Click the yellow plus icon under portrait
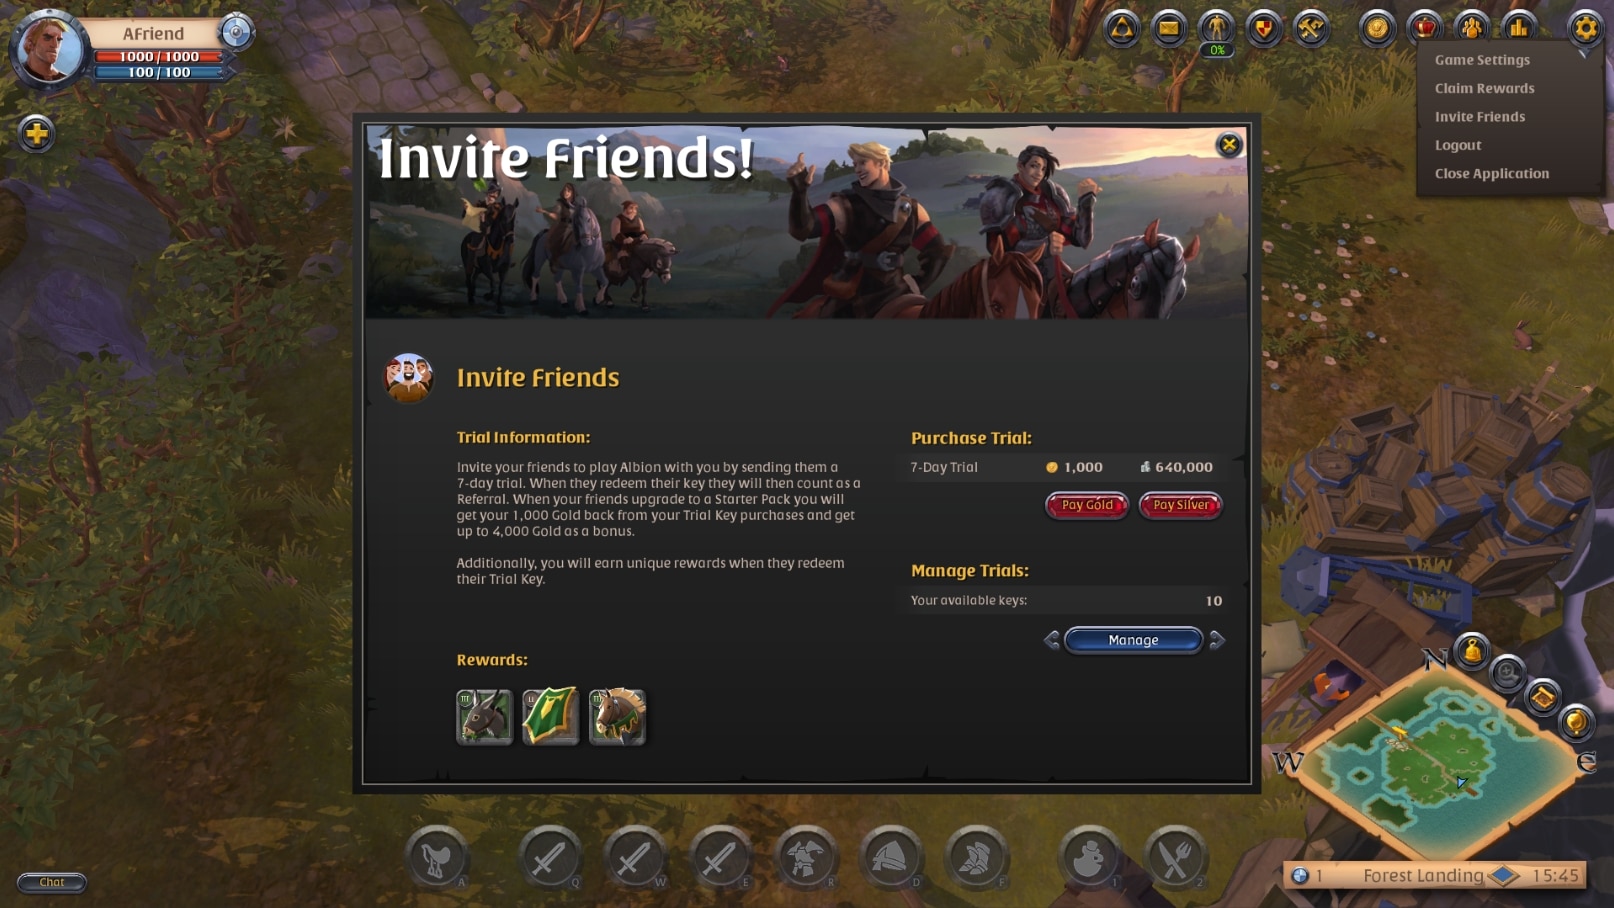 pos(36,133)
